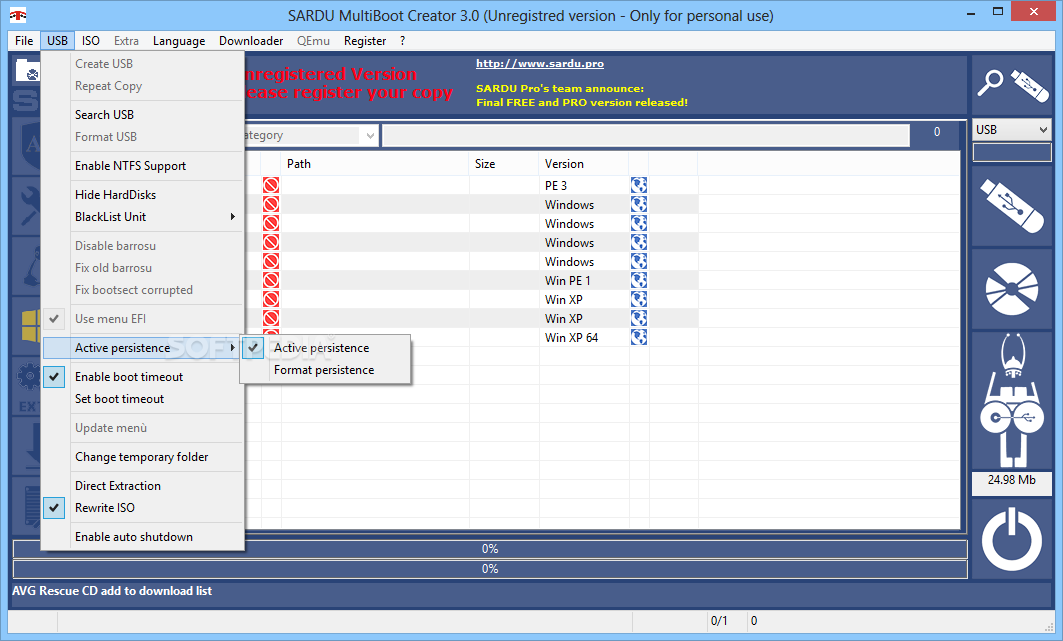This screenshot has width=1063, height=641.
Task: Click the SARDU robot mascot icon
Action: click(1011, 400)
